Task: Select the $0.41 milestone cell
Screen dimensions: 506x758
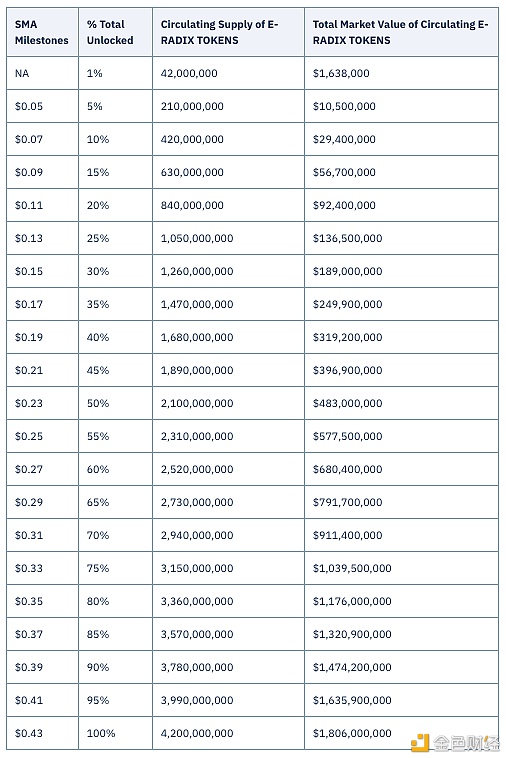Action: (x=42, y=700)
